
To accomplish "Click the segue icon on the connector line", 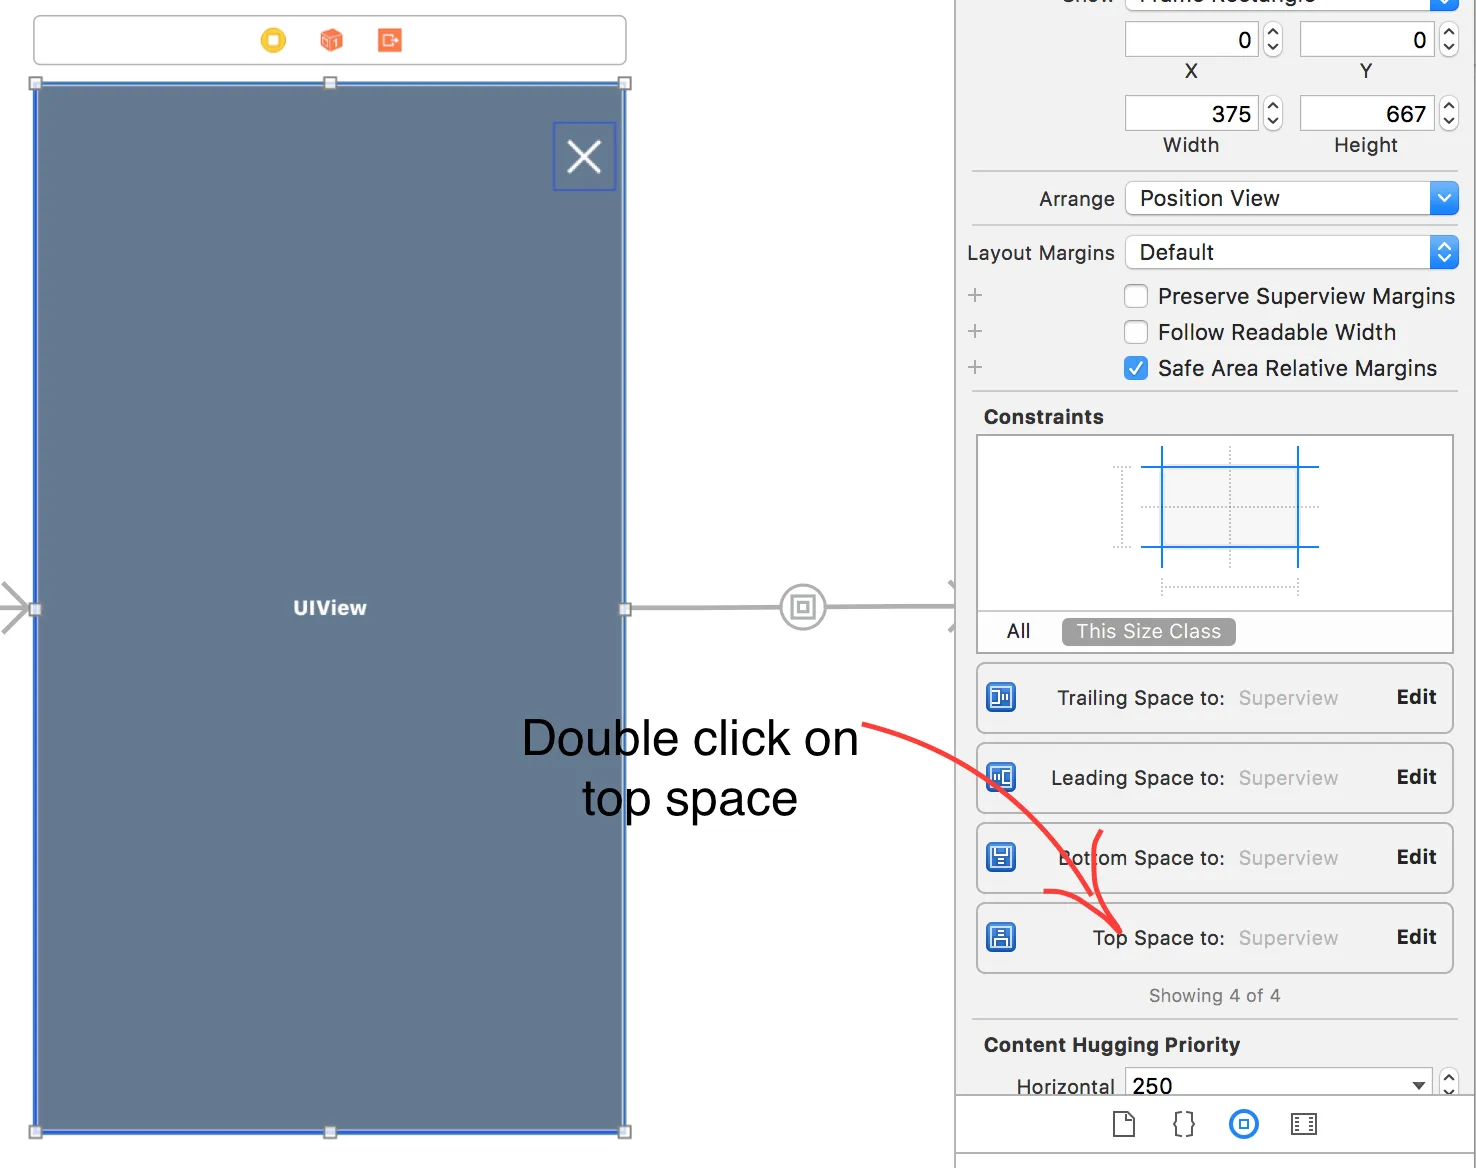I will [x=803, y=607].
